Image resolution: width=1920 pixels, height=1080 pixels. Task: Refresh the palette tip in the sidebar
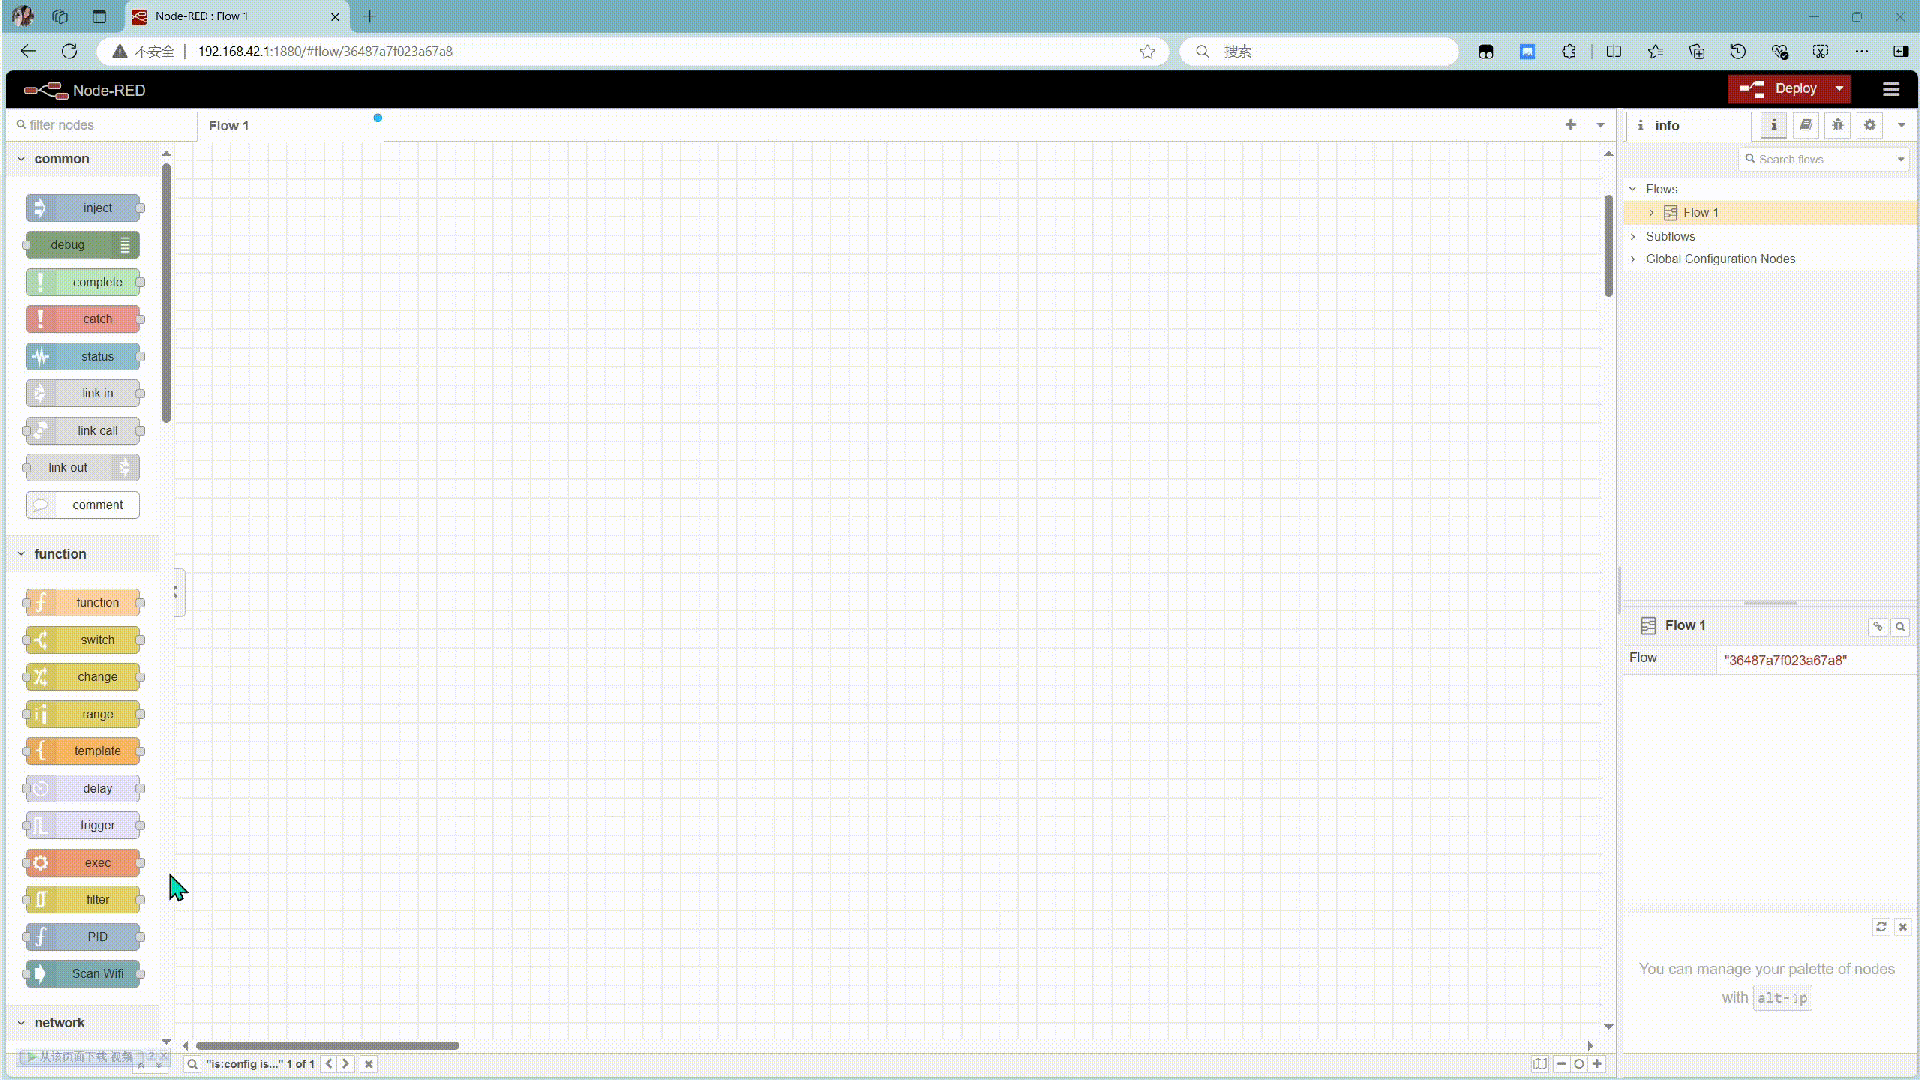1880,927
